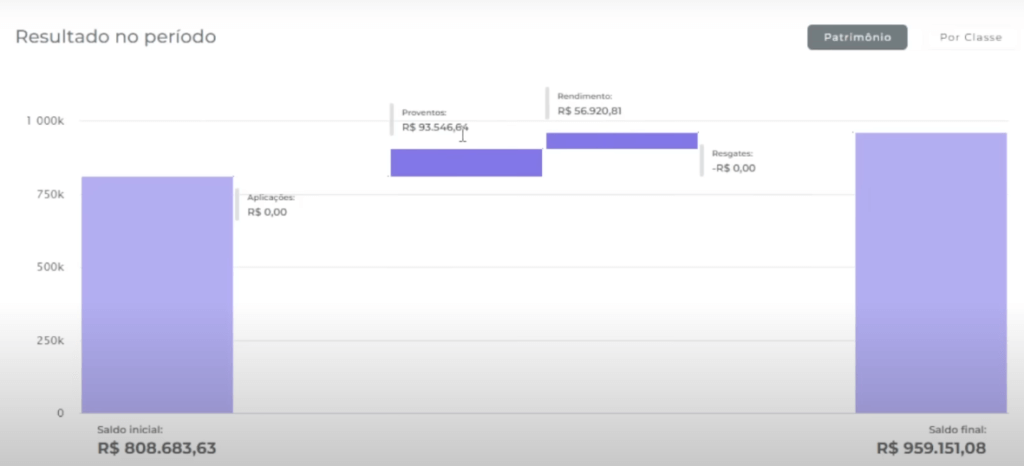
Task: Click the 750k axis label
Action: click(50, 194)
